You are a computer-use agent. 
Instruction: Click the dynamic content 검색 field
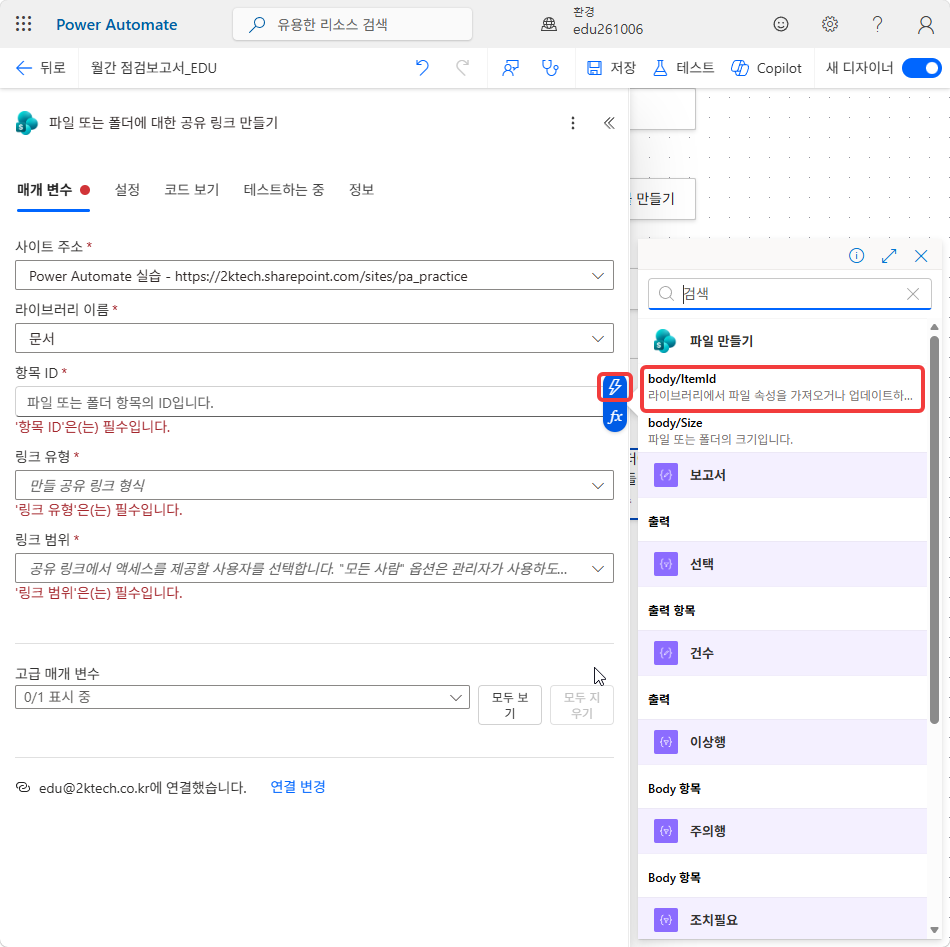(789, 294)
